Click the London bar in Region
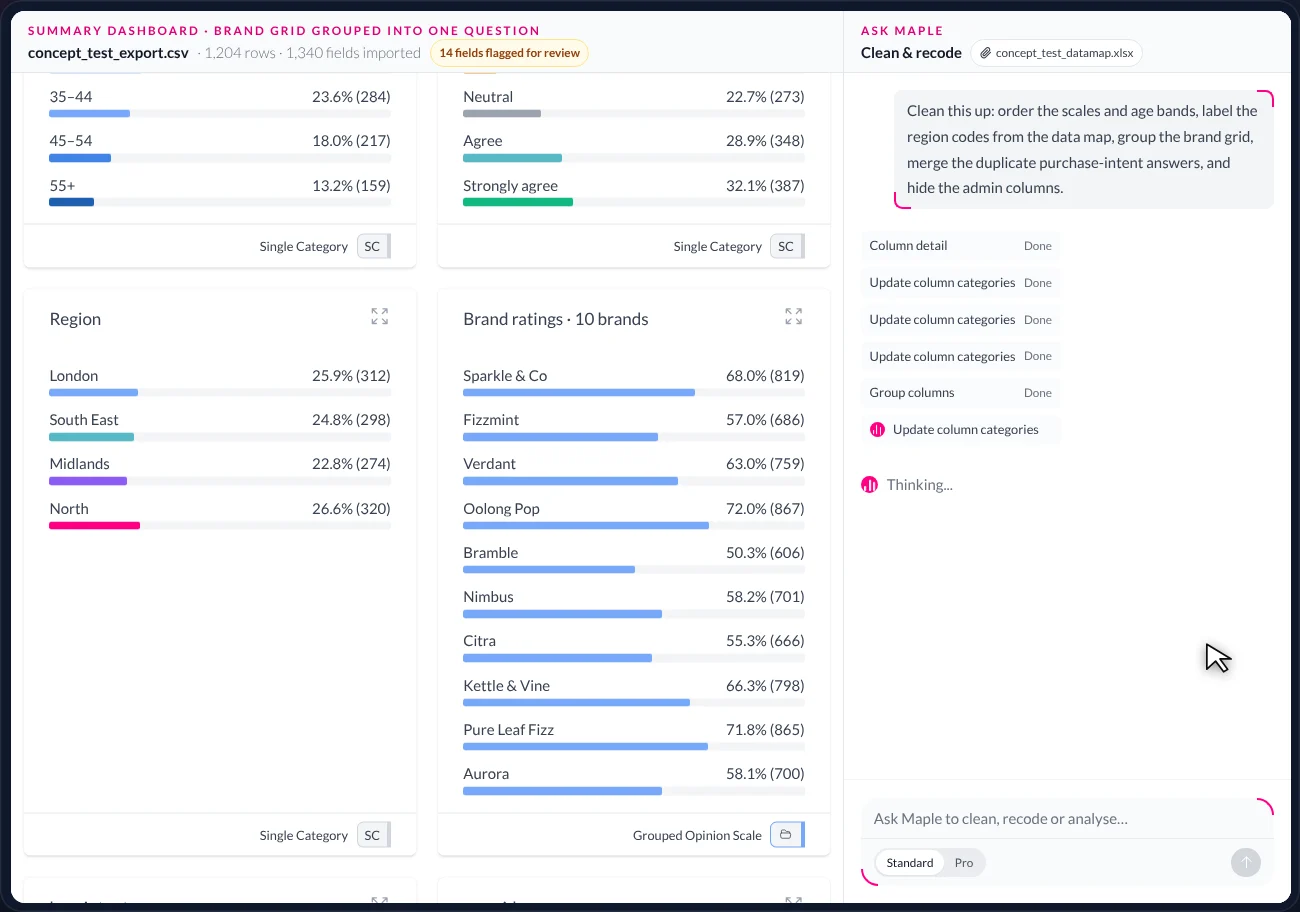This screenshot has height=912, width=1300. pyautogui.click(x=93, y=393)
